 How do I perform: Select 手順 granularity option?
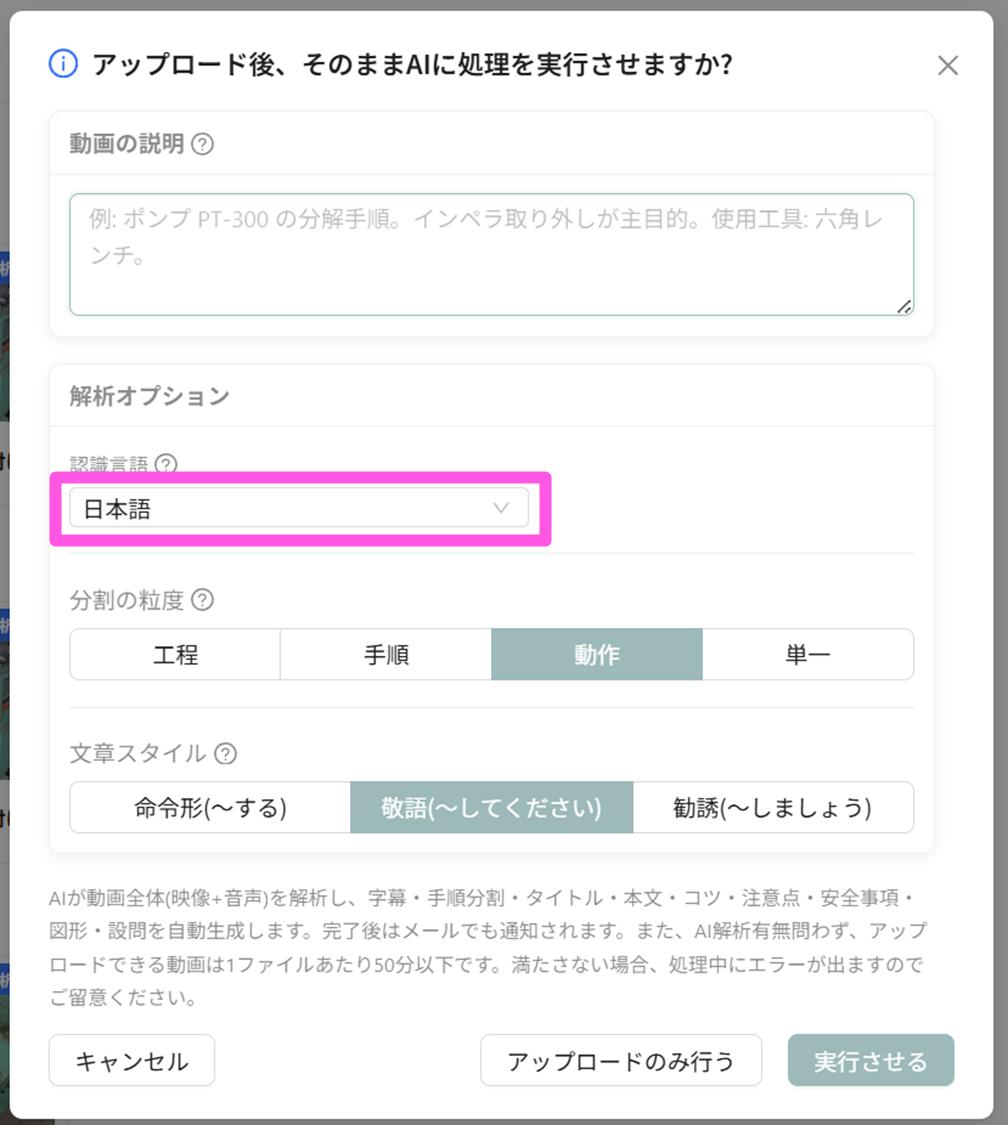(386, 654)
